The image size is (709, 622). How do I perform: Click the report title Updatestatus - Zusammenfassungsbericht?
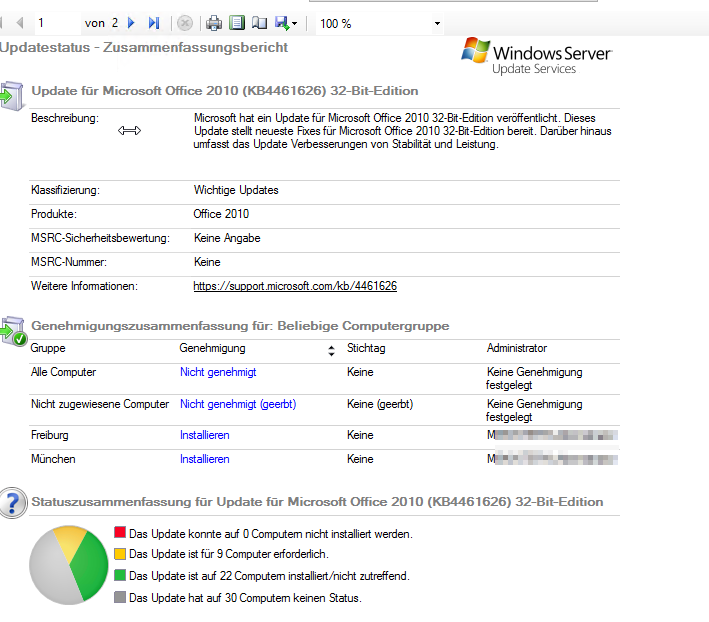[x=144, y=47]
